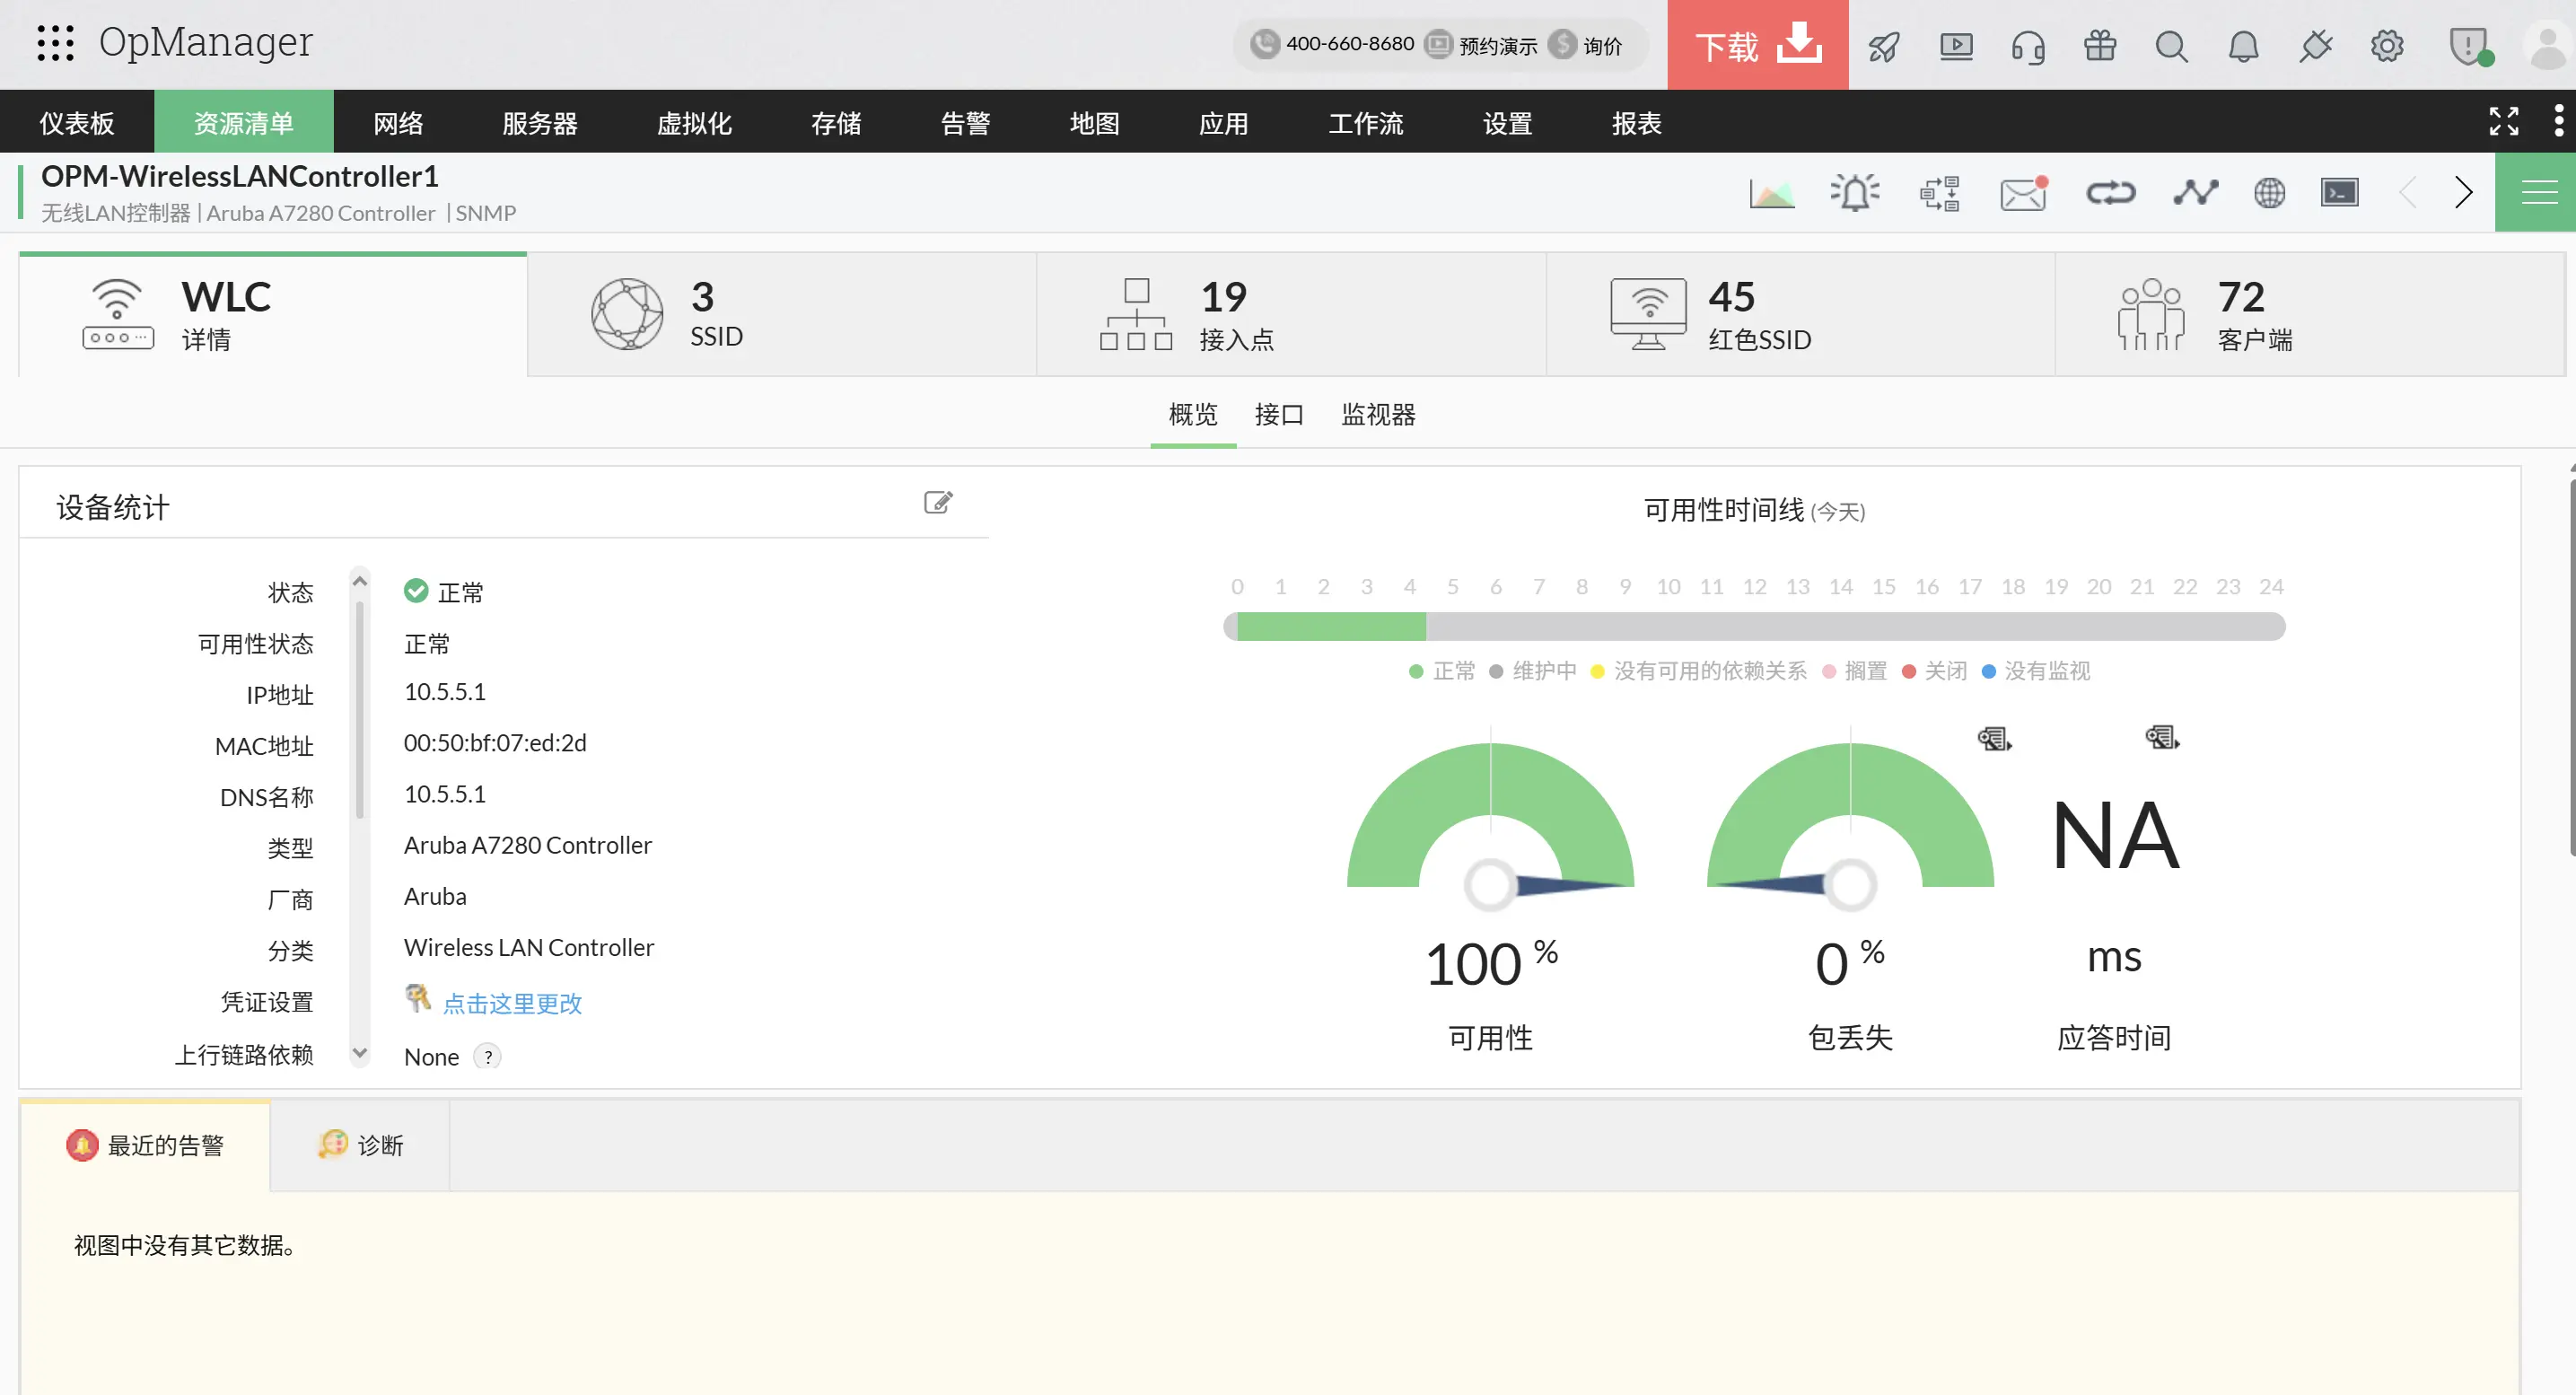
Task: Open the device availability chart icon
Action: point(1772,192)
